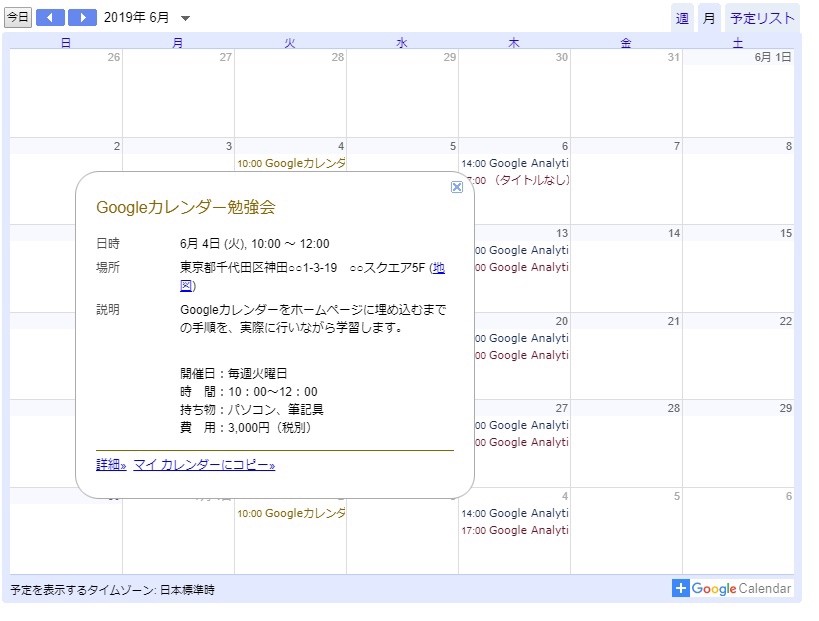Switch to the 月 view tab
Image resolution: width=819 pixels, height=621 pixels.
click(x=709, y=18)
